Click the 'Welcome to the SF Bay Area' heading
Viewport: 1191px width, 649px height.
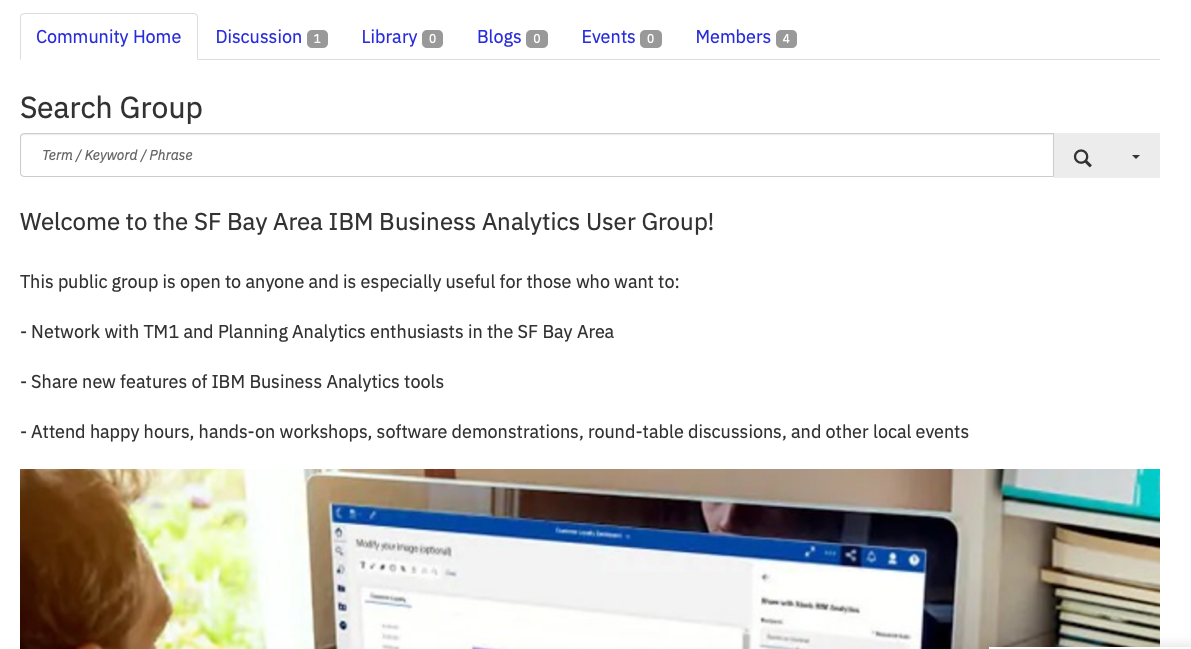[x=367, y=222]
